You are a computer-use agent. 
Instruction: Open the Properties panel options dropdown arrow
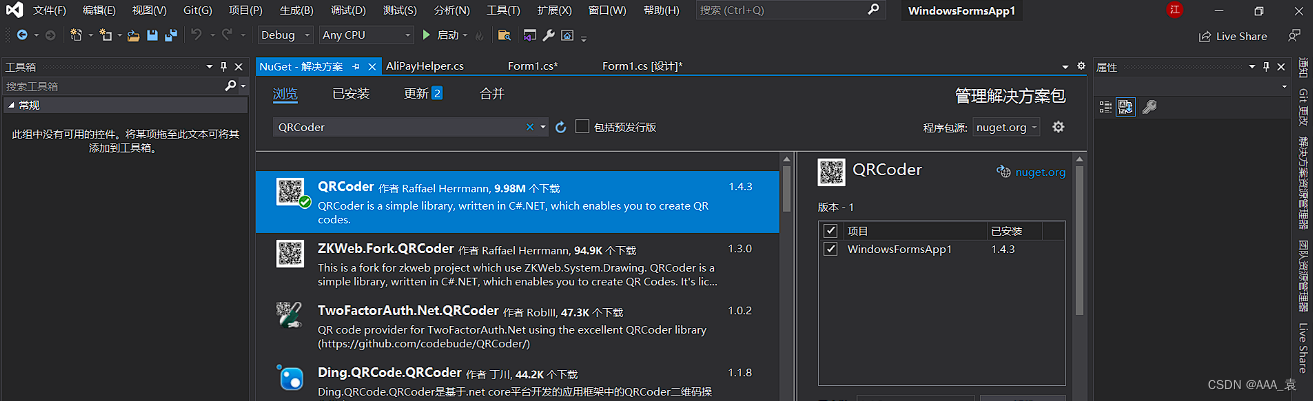pyautogui.click(x=1252, y=67)
